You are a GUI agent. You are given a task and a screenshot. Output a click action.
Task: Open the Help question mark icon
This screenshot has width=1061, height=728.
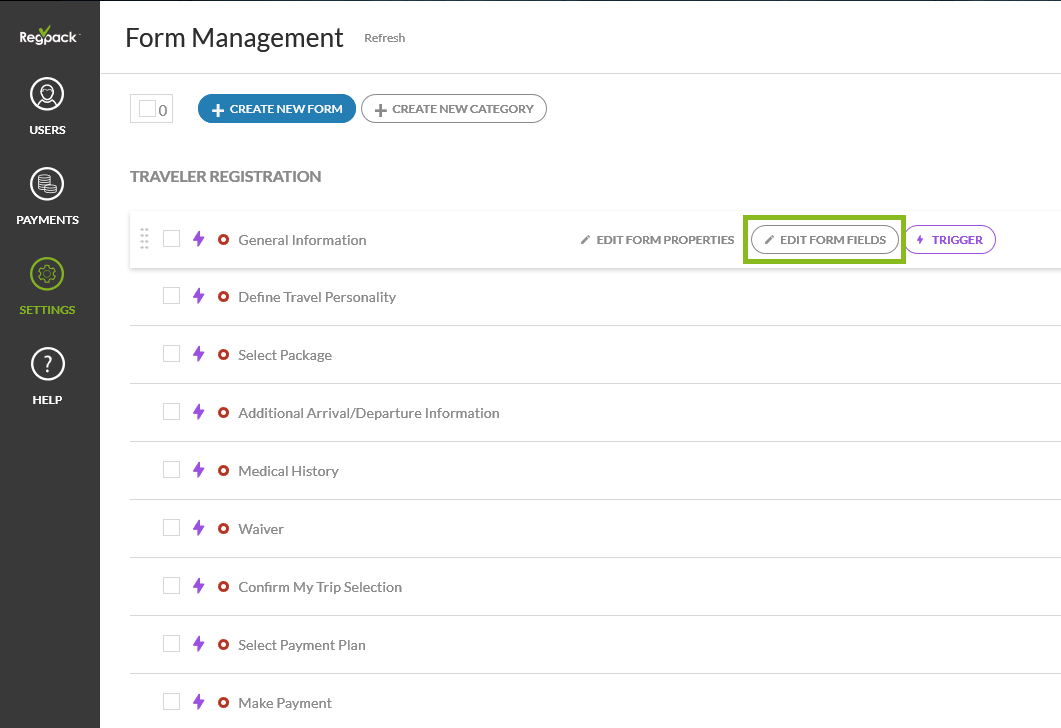click(47, 365)
